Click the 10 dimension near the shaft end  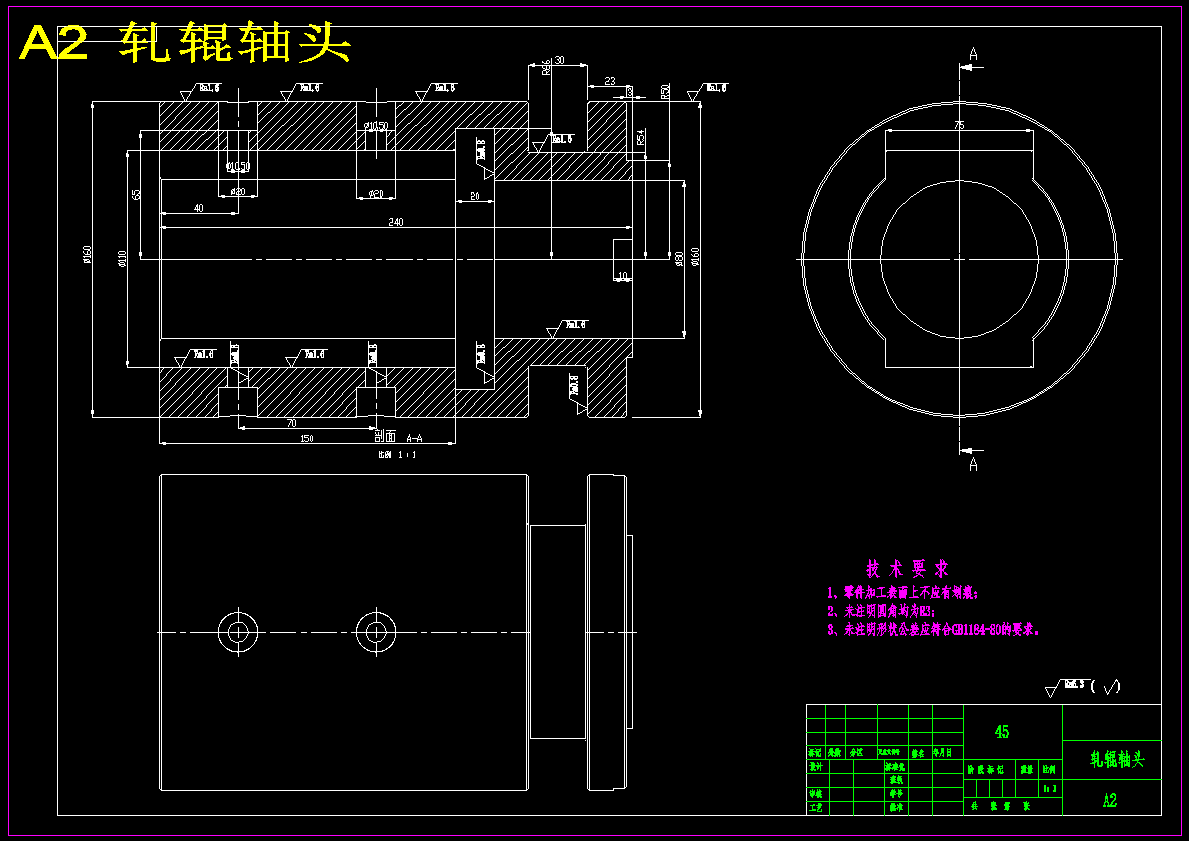click(623, 276)
